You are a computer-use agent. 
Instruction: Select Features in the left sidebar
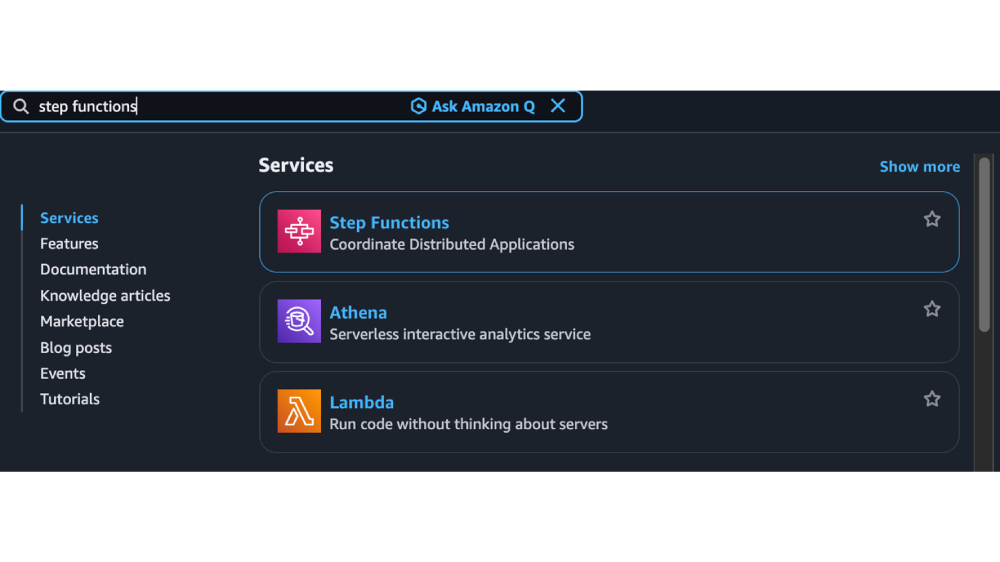coord(69,244)
